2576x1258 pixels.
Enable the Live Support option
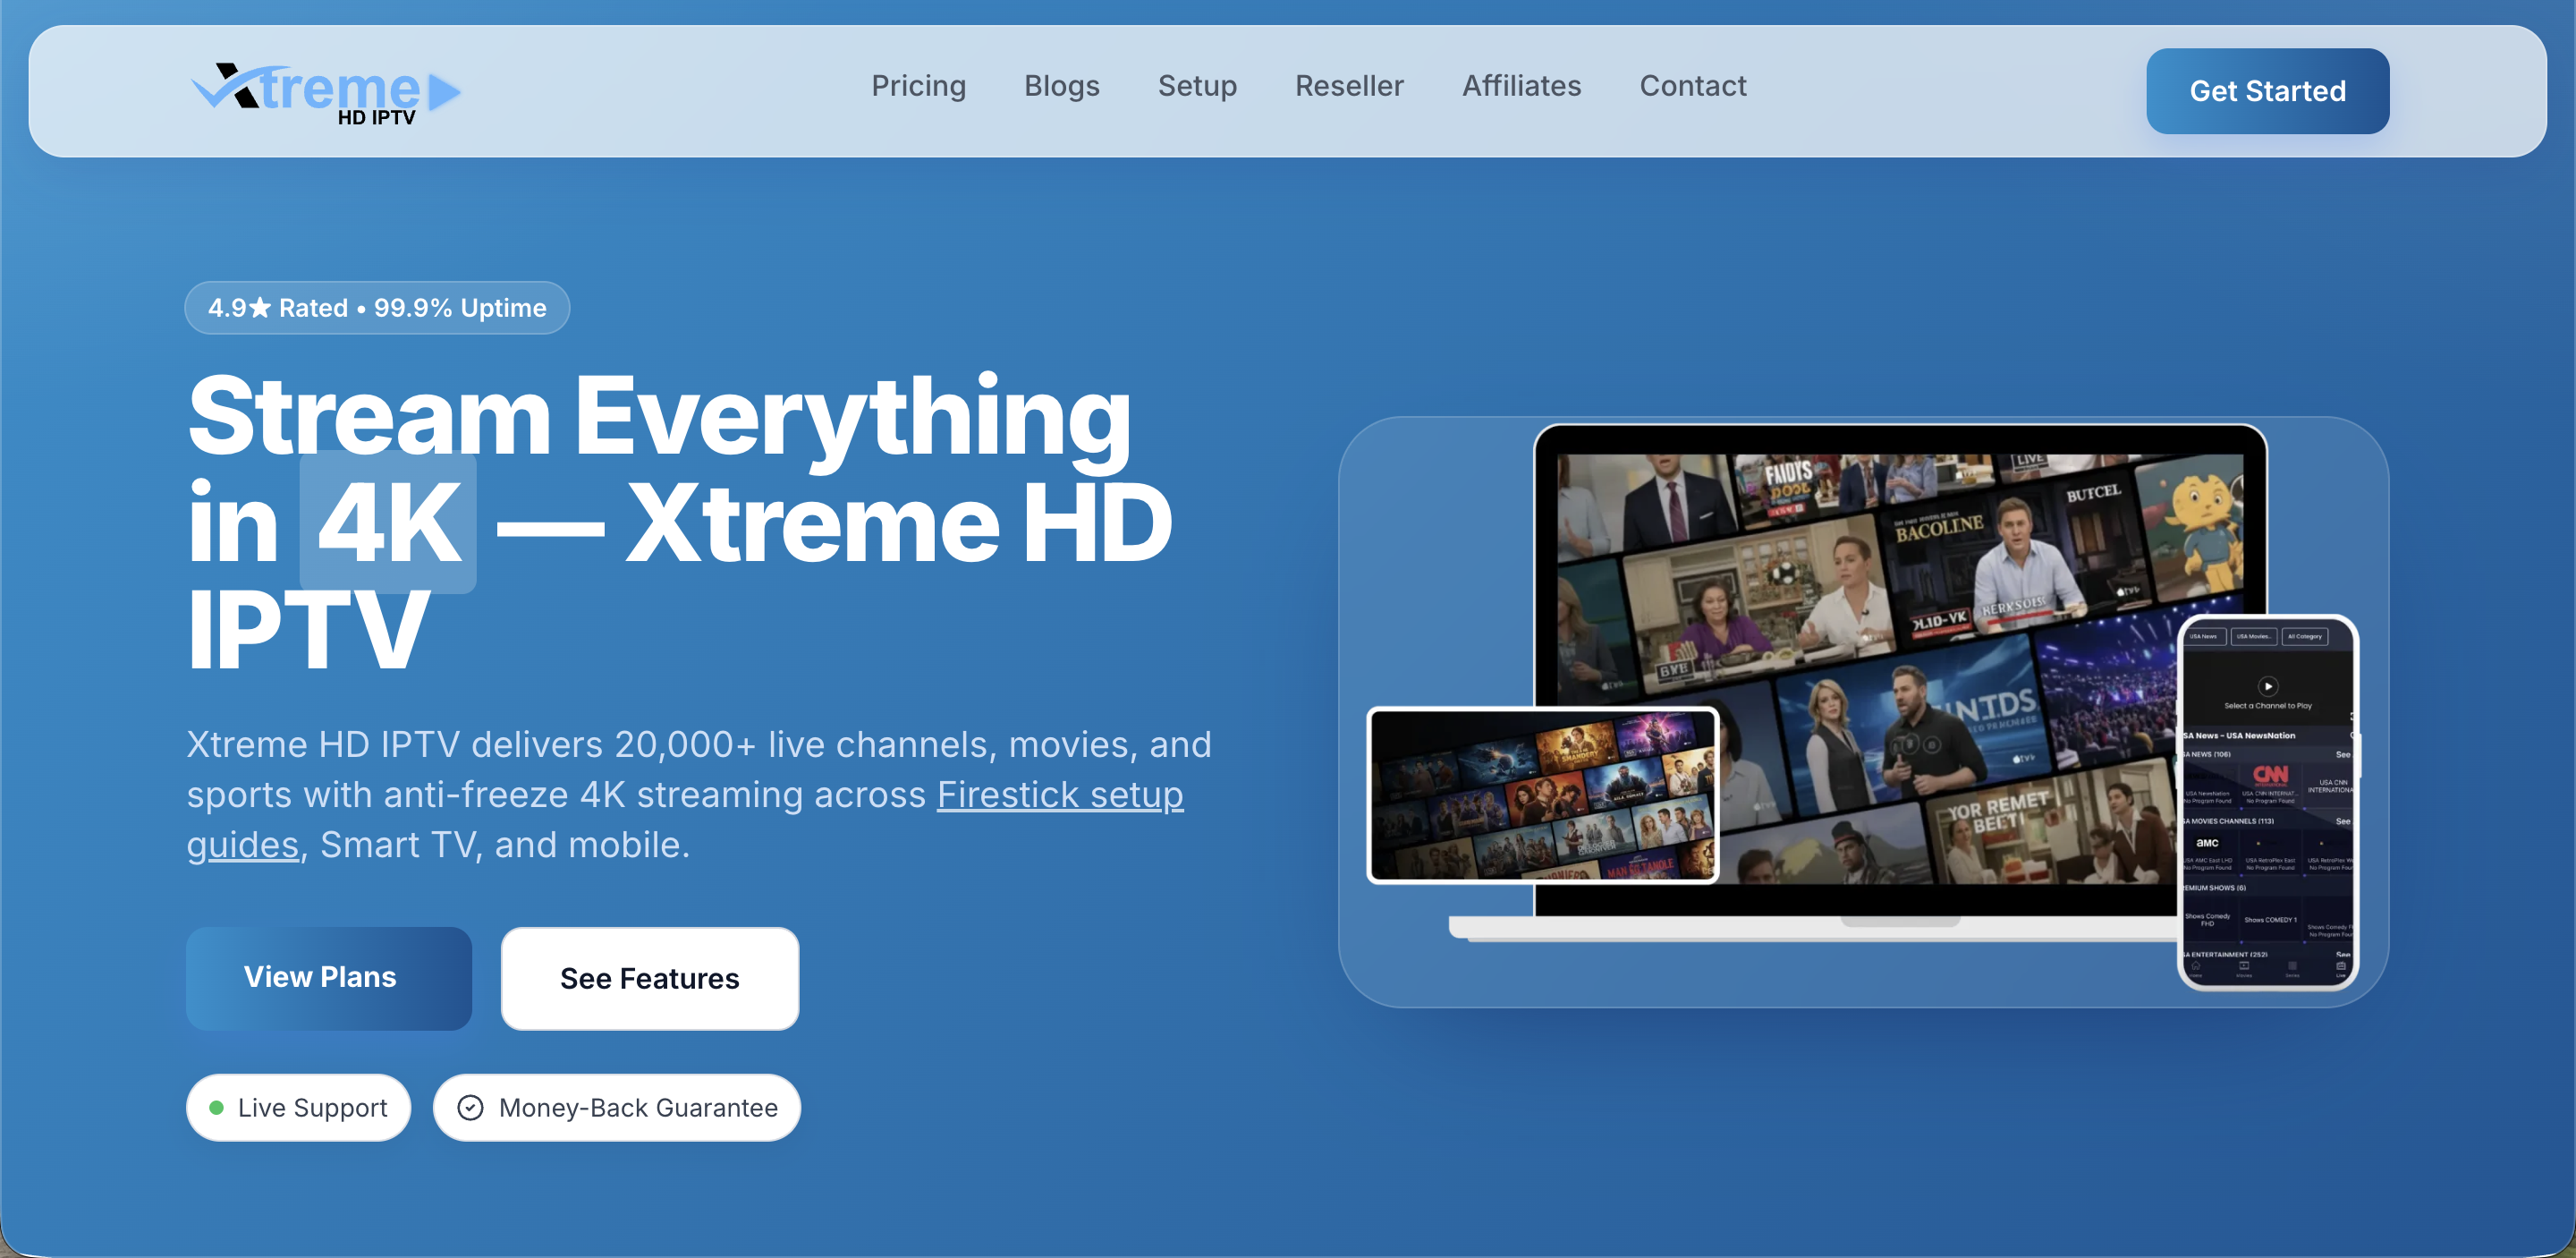pos(298,1107)
